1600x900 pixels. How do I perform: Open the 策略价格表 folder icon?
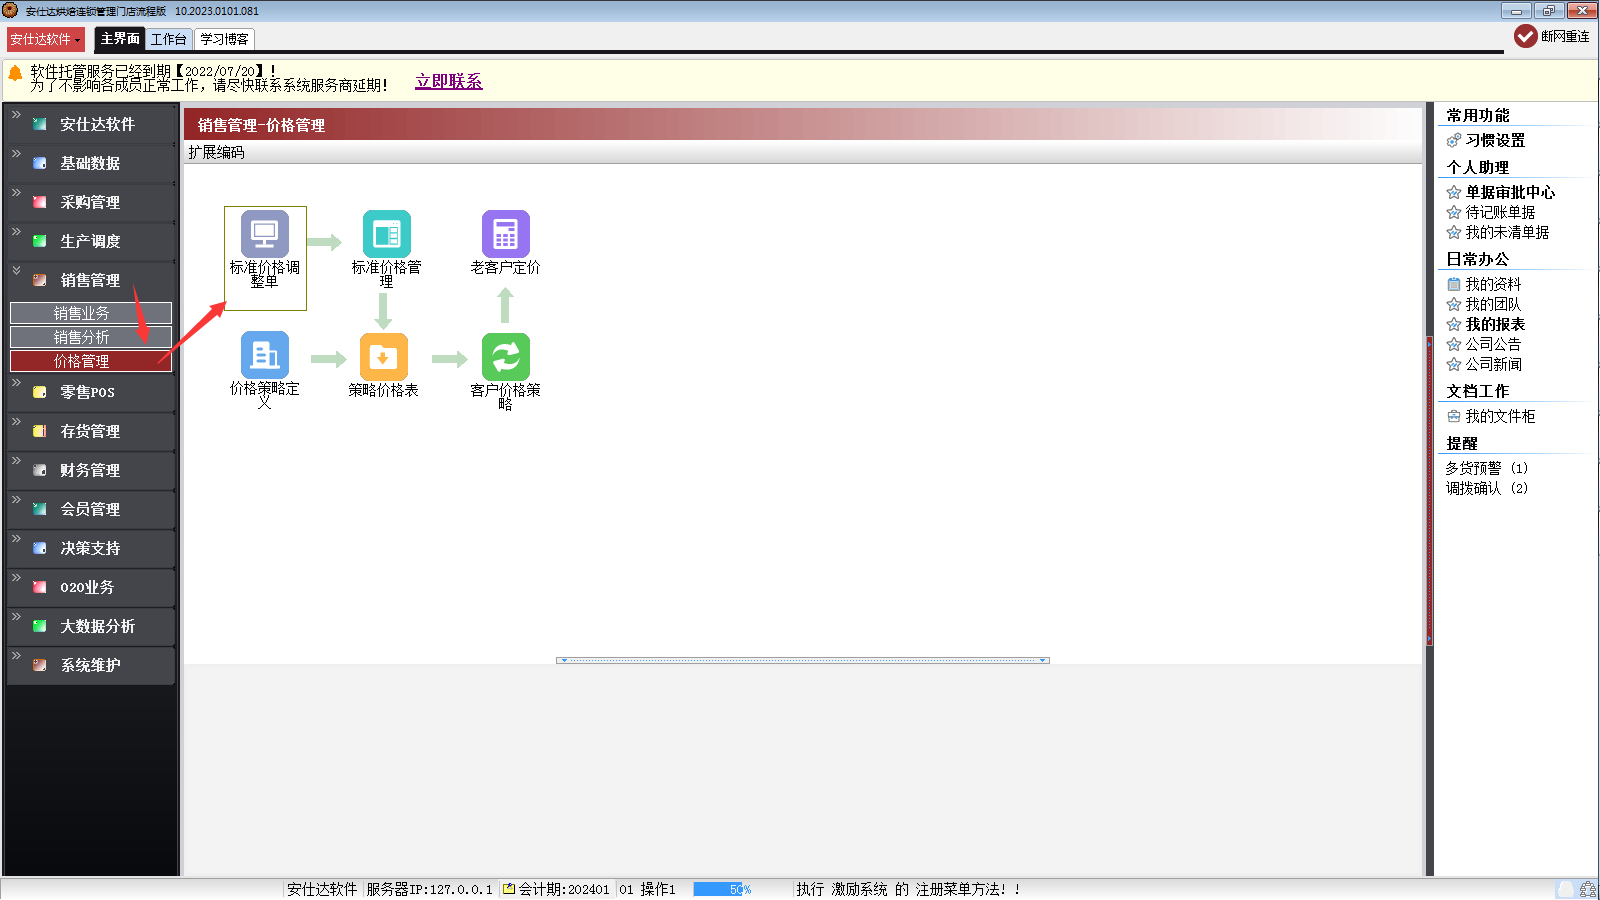pos(383,356)
